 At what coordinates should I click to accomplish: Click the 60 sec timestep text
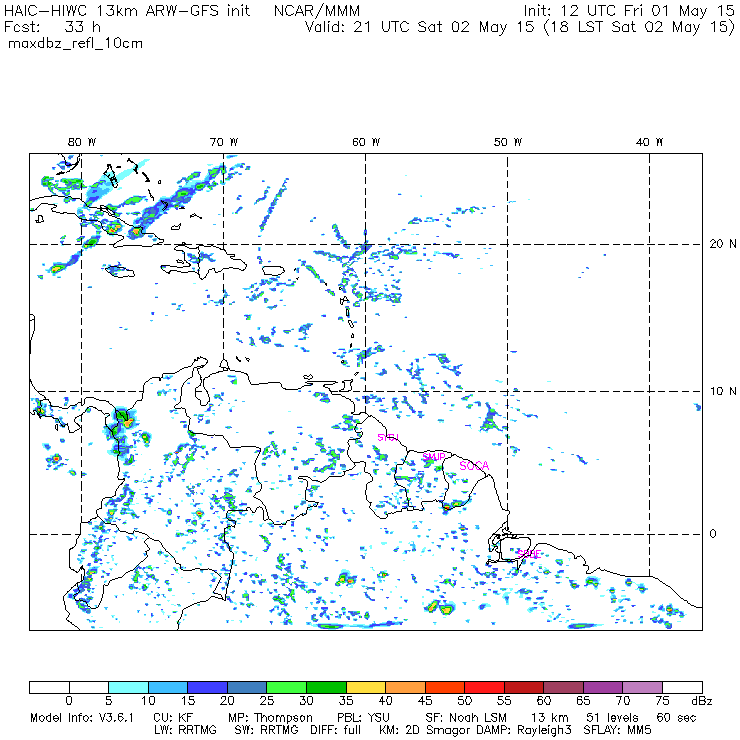(x=676, y=718)
